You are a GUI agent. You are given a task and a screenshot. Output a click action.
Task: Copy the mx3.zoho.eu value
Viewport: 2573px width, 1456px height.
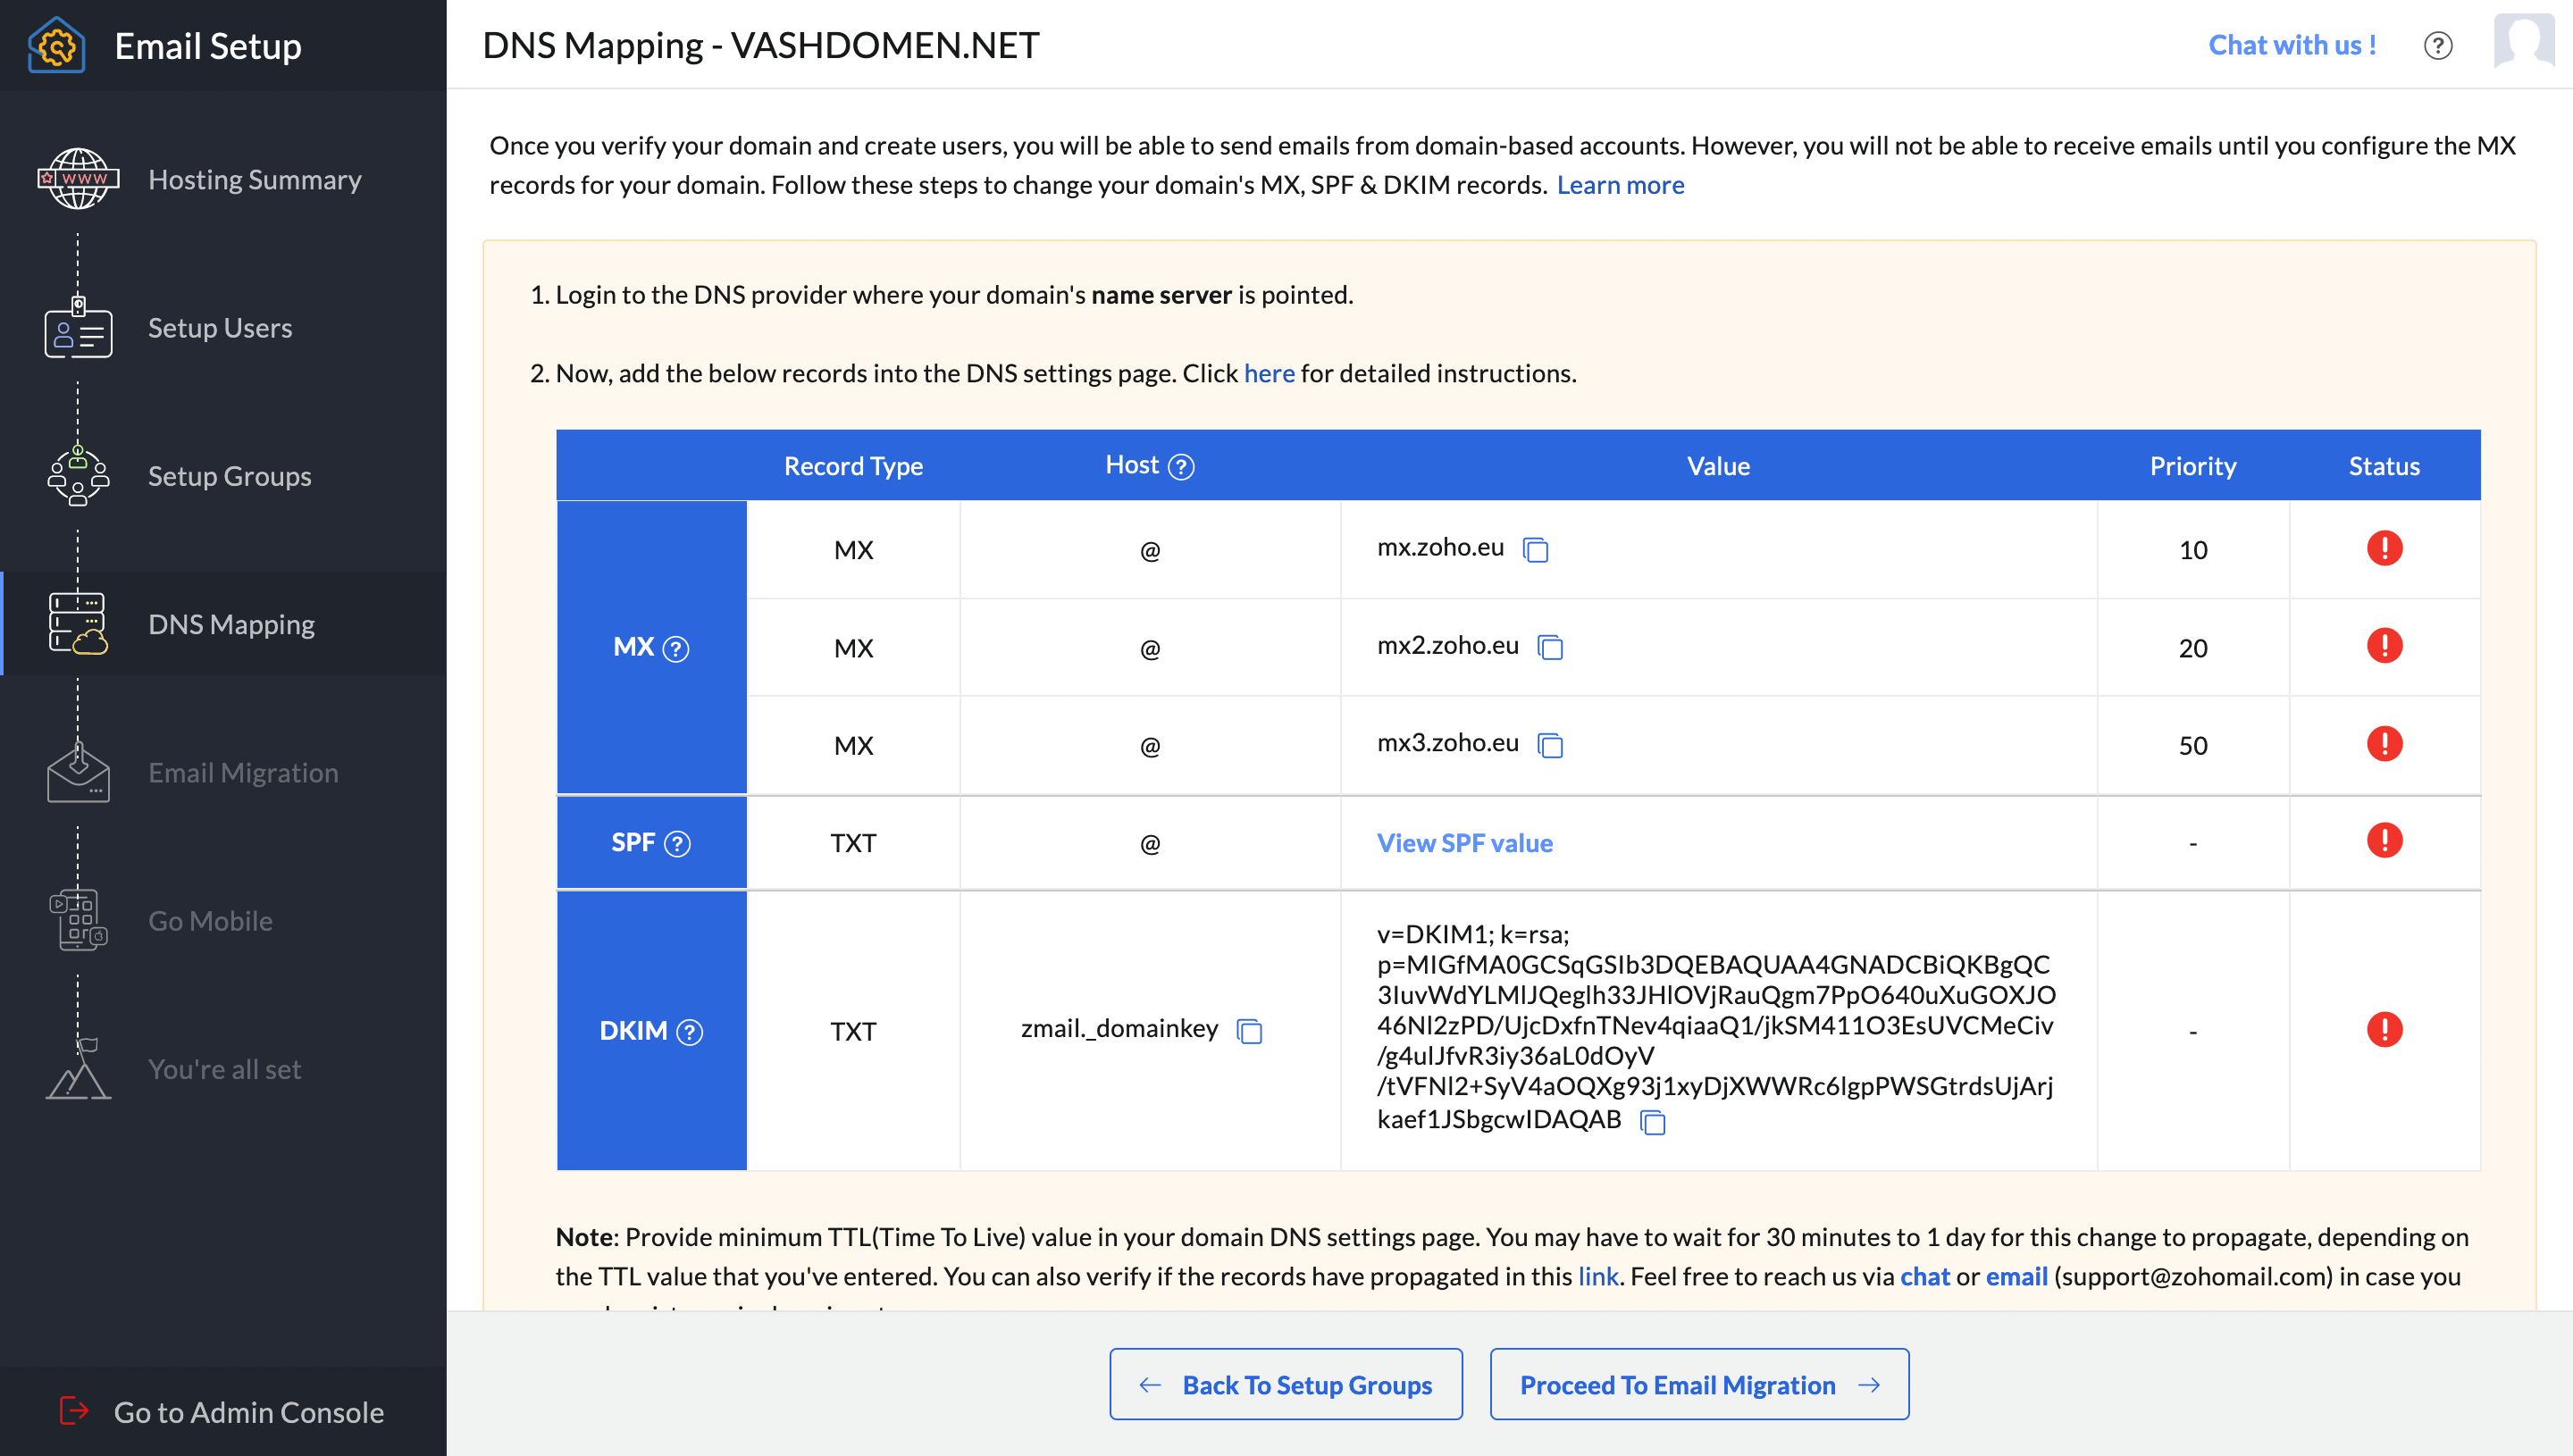point(1550,746)
